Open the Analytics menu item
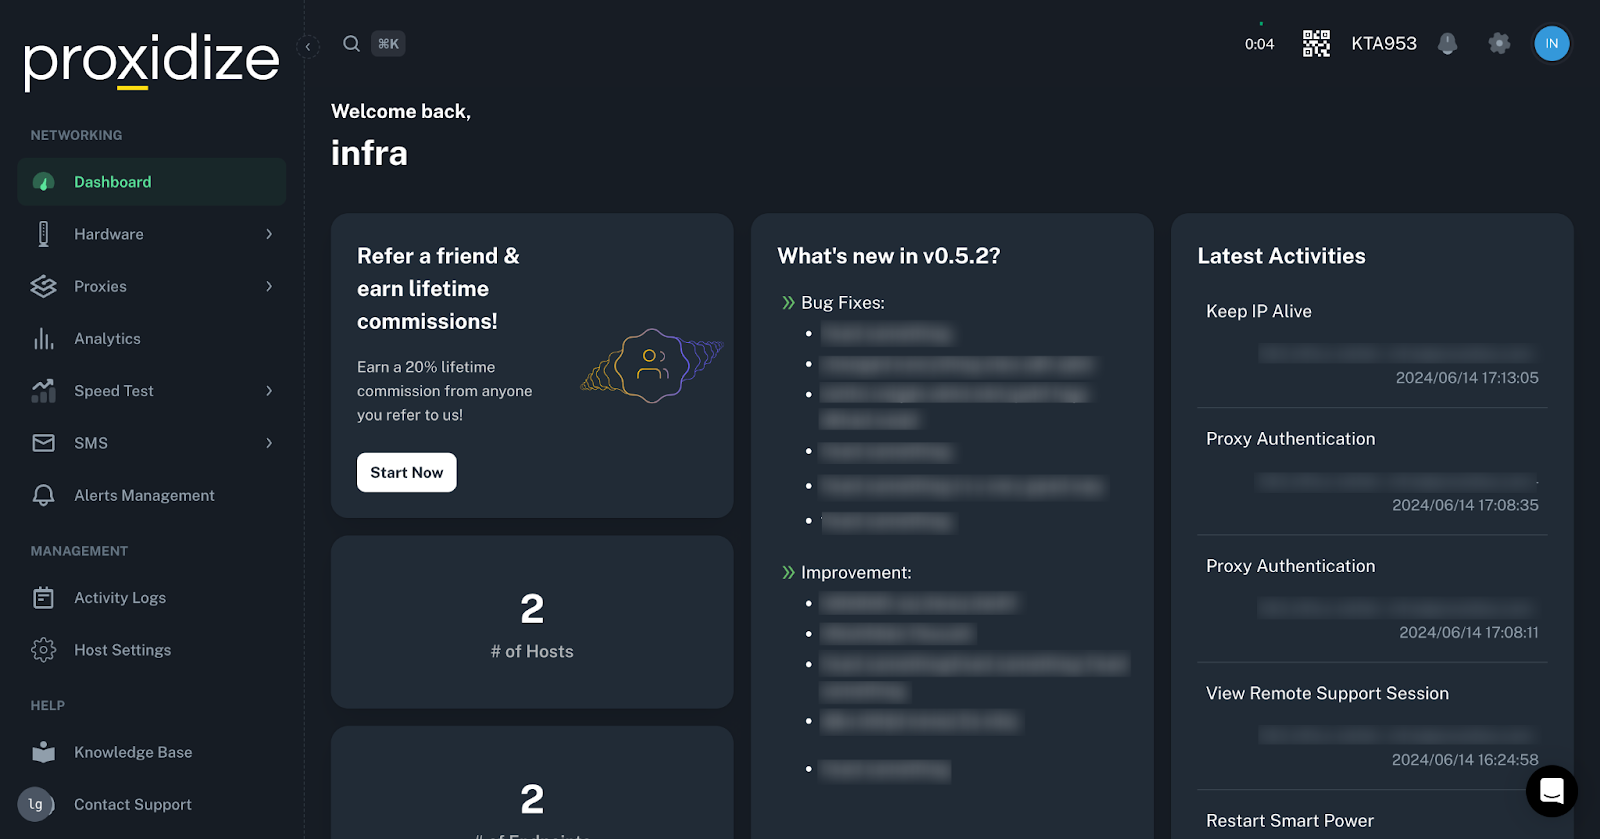The image size is (1600, 839). click(x=151, y=339)
